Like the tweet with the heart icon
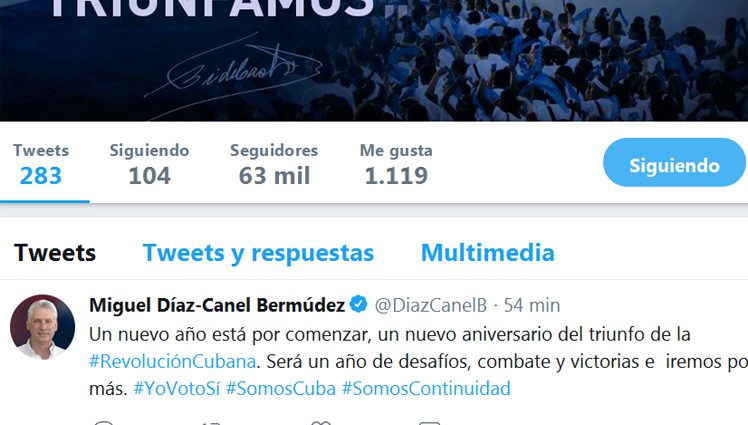 [x=321, y=423]
